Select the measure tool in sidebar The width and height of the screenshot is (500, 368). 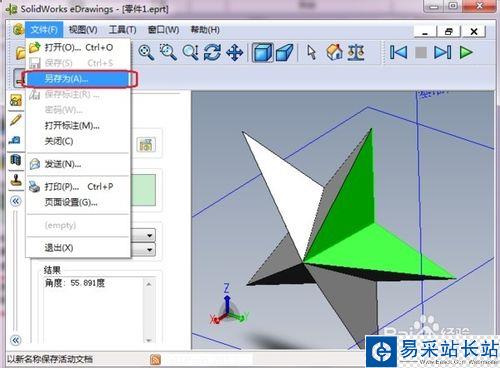pyautogui.click(x=15, y=140)
